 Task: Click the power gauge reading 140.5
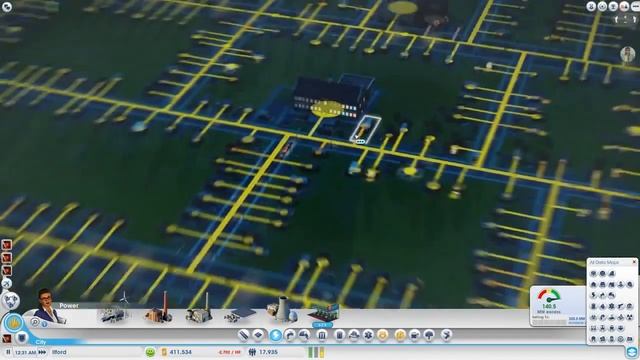tap(549, 301)
